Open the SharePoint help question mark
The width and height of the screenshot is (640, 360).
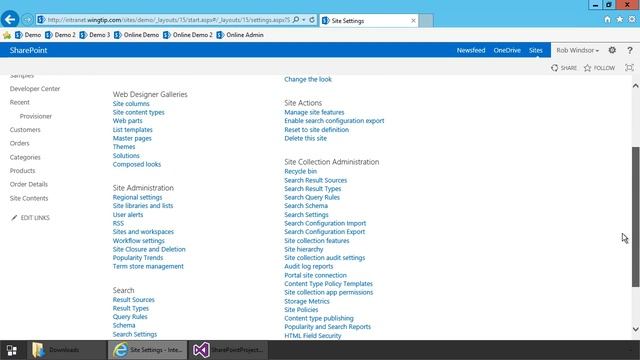(630, 50)
